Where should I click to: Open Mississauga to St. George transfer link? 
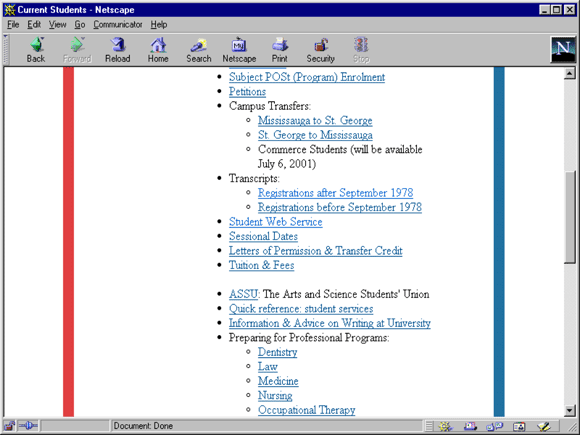tap(315, 121)
